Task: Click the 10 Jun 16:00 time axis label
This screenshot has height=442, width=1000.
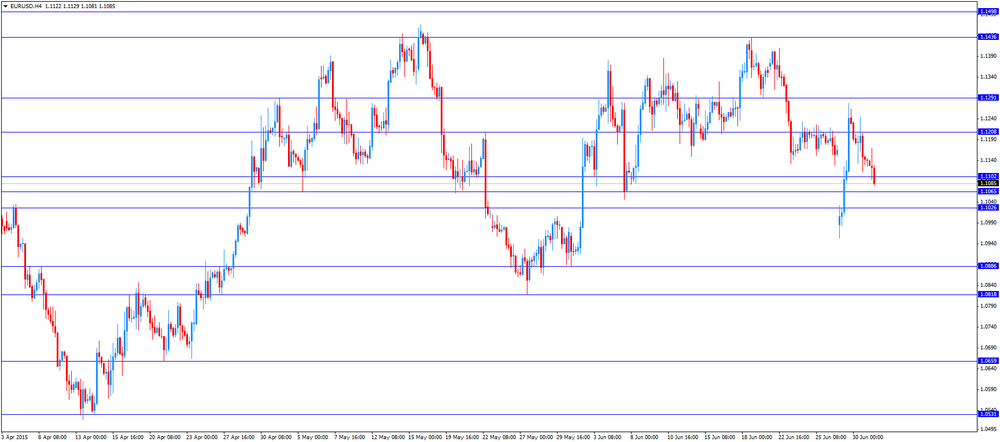Action: (683, 438)
